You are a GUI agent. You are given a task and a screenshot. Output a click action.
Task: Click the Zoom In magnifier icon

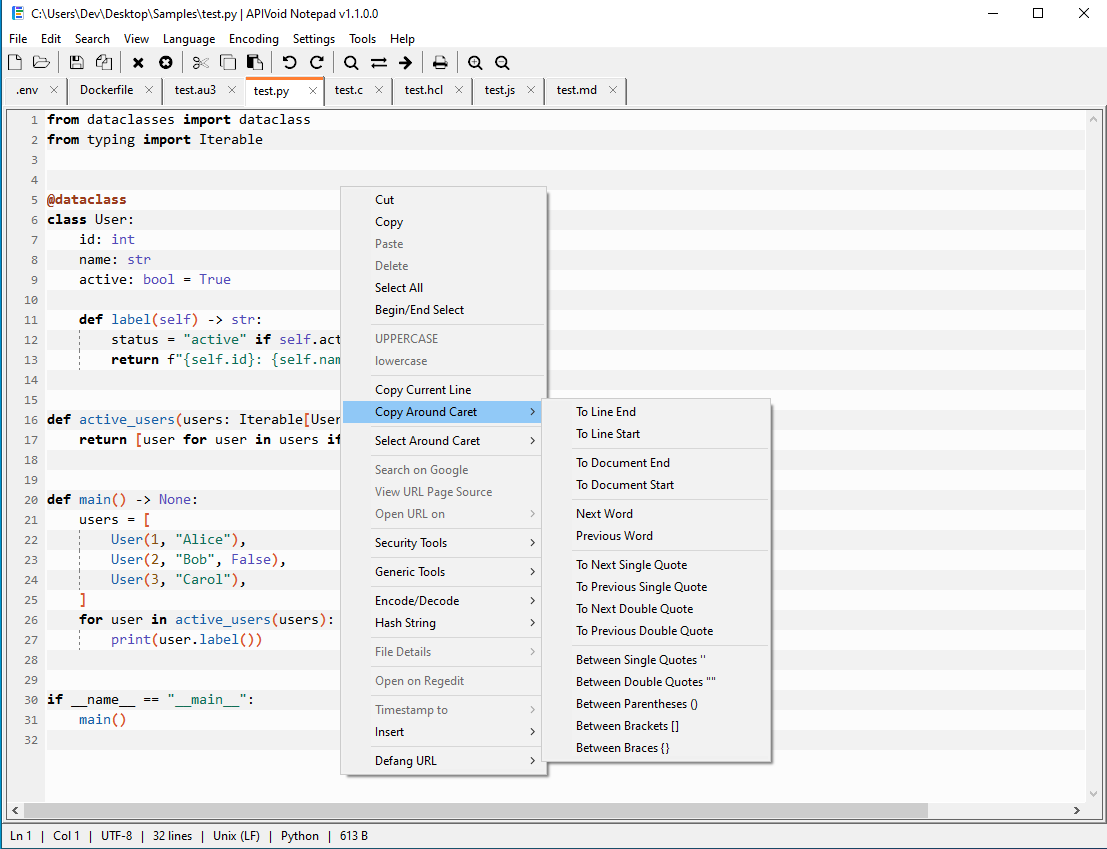pyautogui.click(x=475, y=63)
